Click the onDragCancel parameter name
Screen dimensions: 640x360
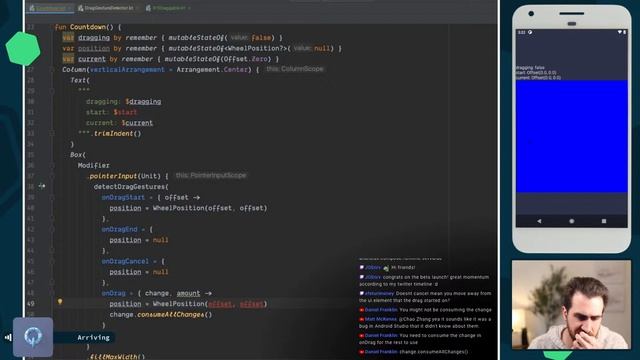125,261
